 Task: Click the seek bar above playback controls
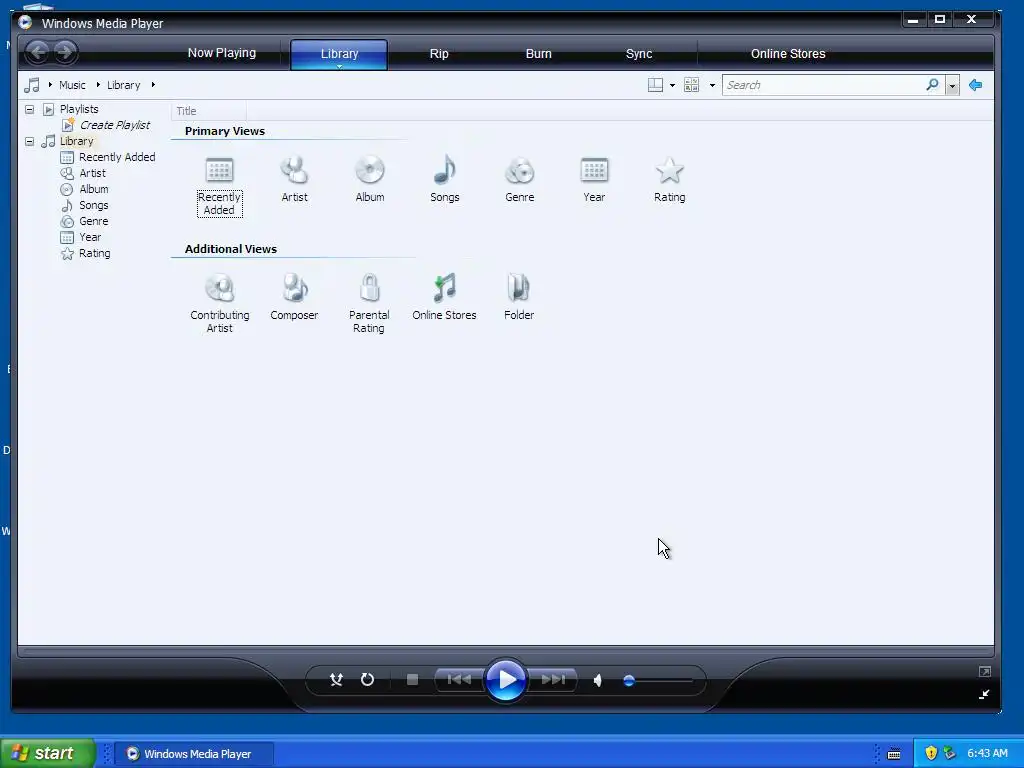(x=506, y=651)
